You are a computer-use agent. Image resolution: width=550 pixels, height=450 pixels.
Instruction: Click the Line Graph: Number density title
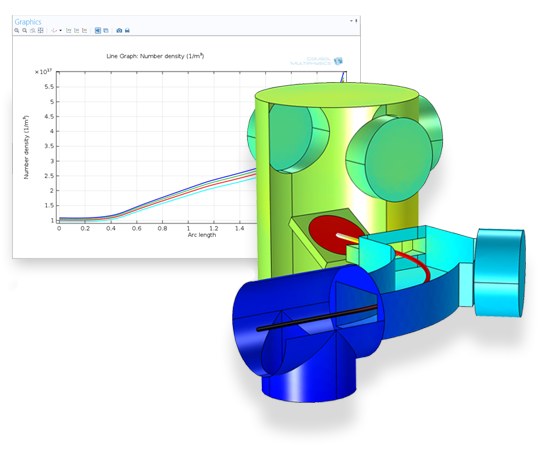pyautogui.click(x=155, y=56)
